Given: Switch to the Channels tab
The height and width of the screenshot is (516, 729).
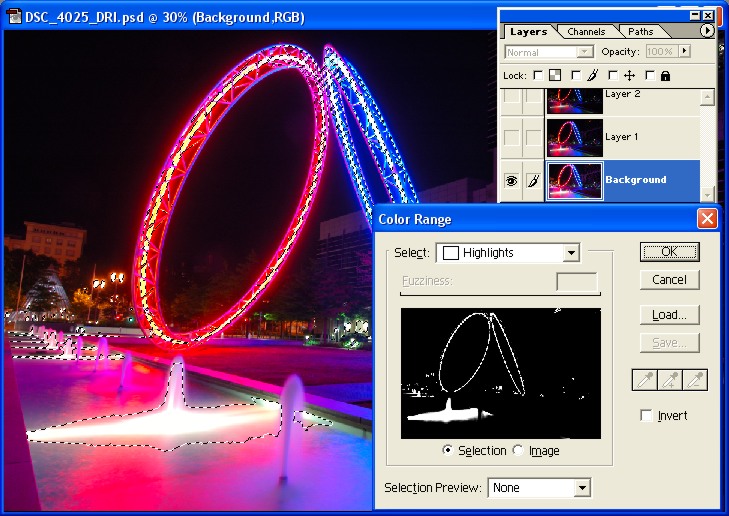Looking at the screenshot, I should [x=586, y=32].
